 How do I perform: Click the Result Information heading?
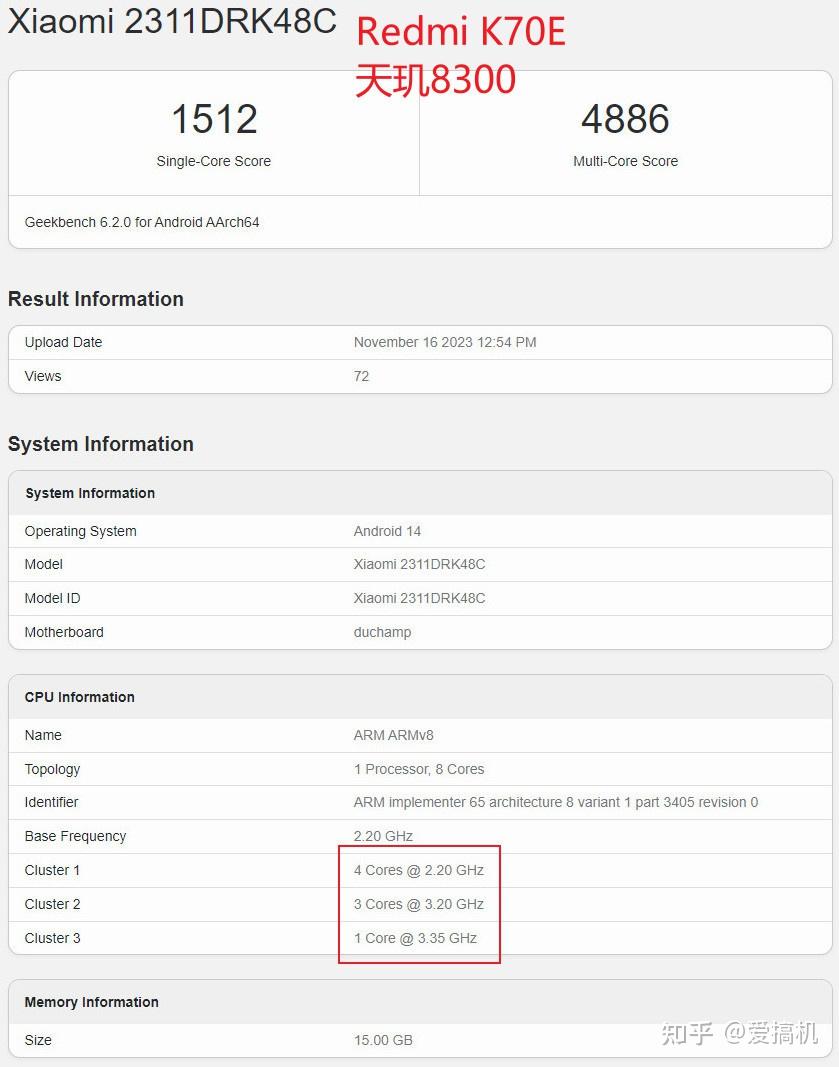click(x=96, y=299)
